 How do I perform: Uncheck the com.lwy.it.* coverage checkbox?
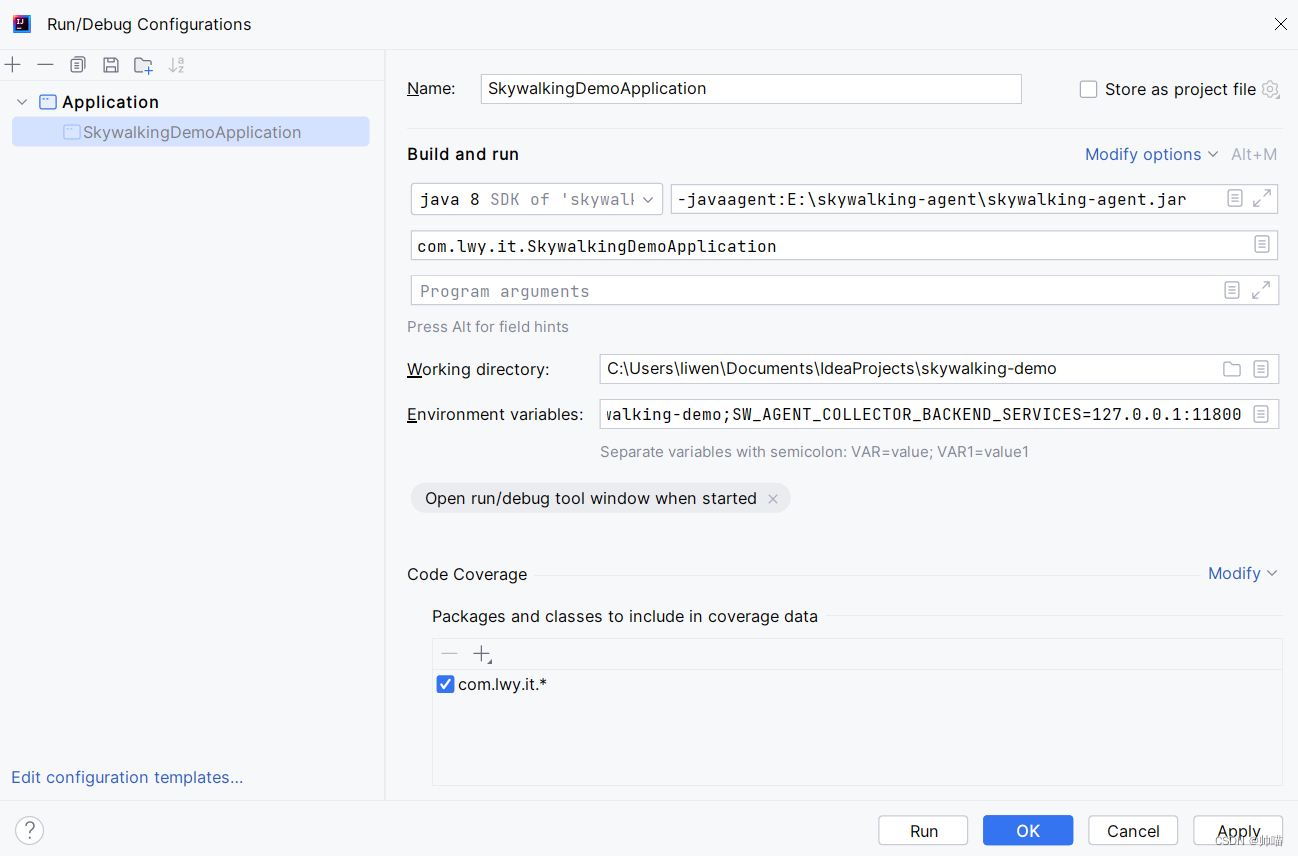445,684
